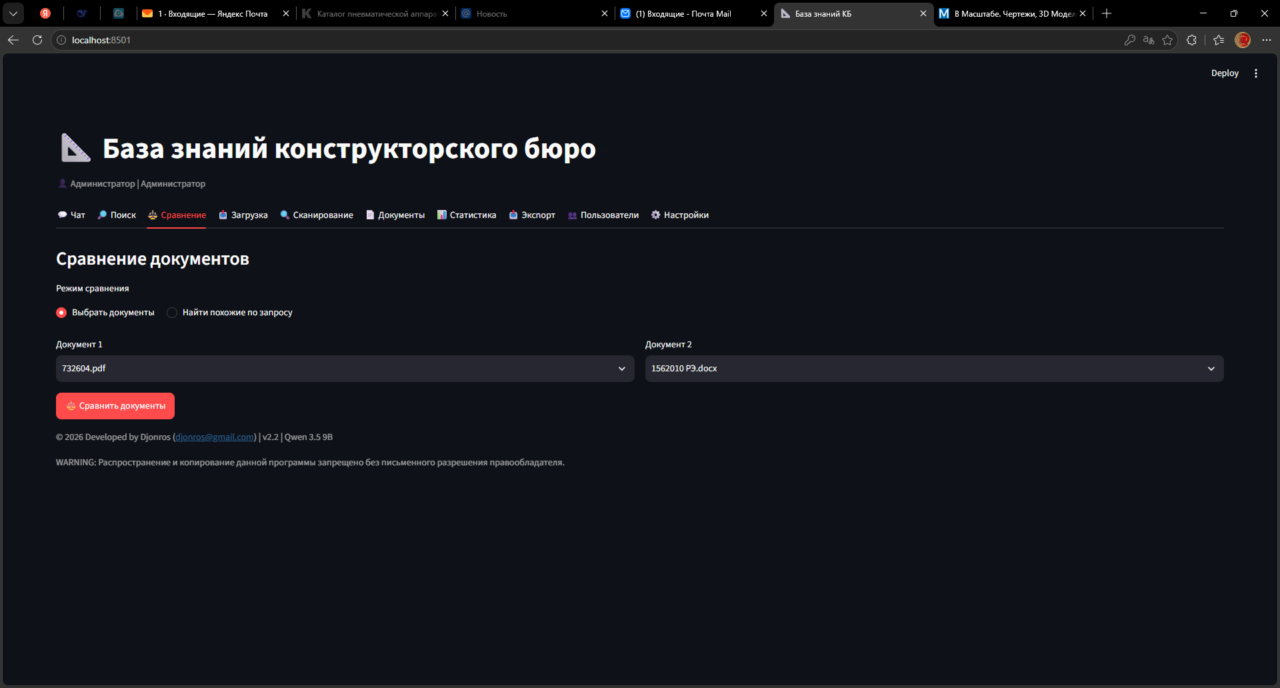Click the WARNING copyright notice text
This screenshot has width=1280, height=688.
click(310, 462)
